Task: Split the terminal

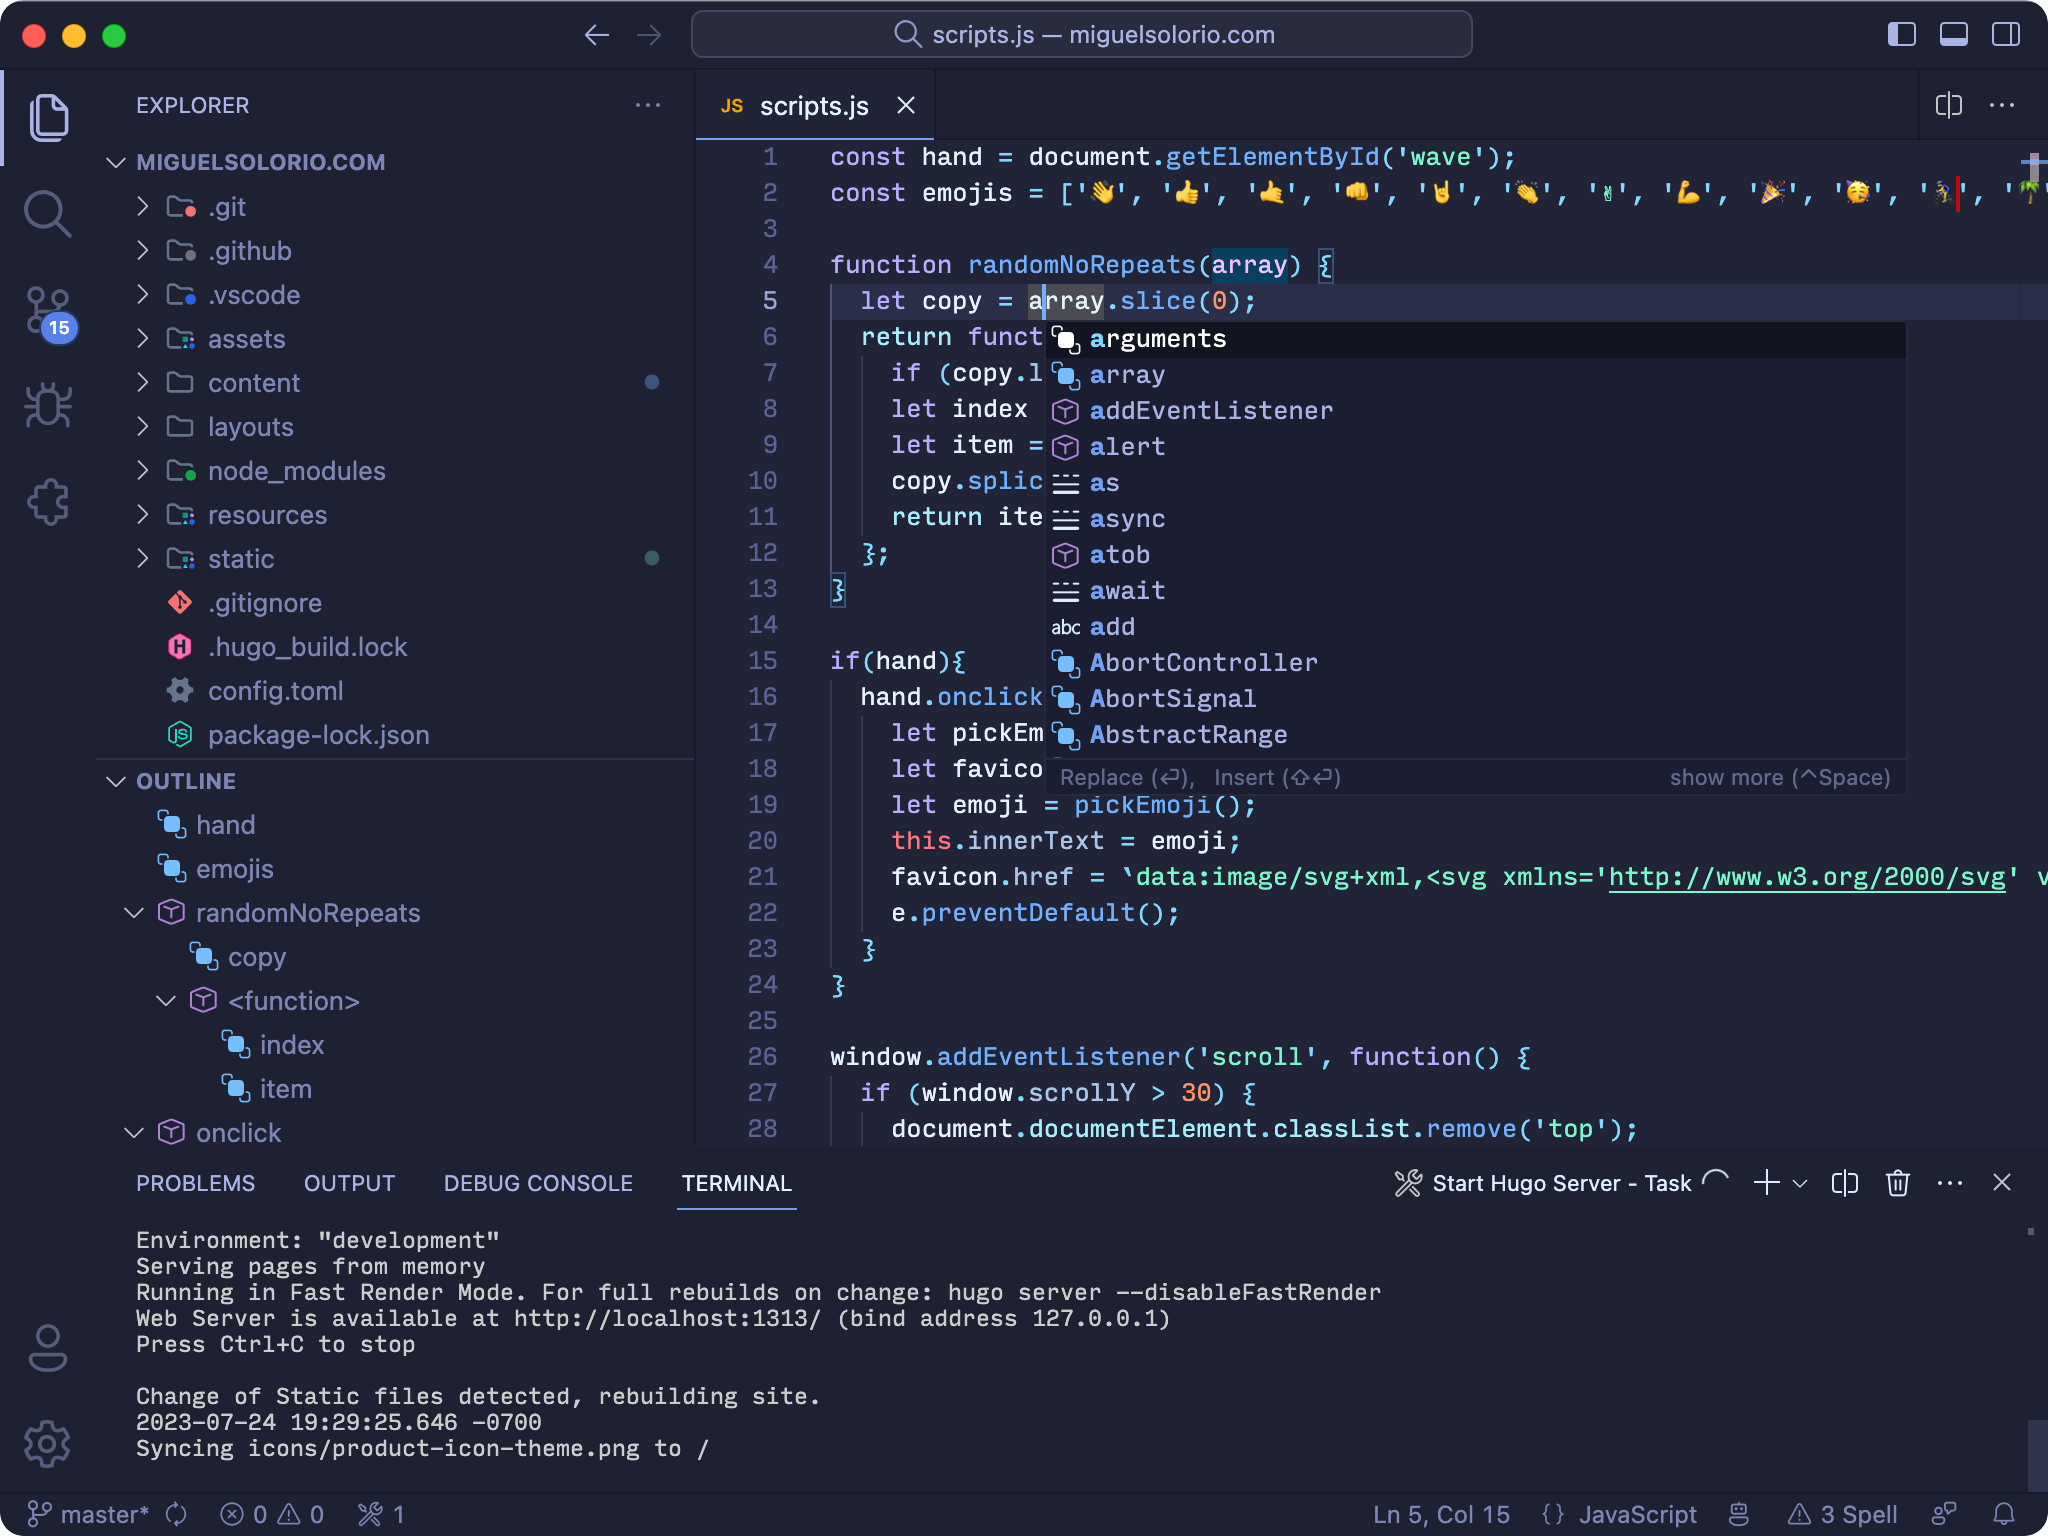Action: pos(1845,1183)
